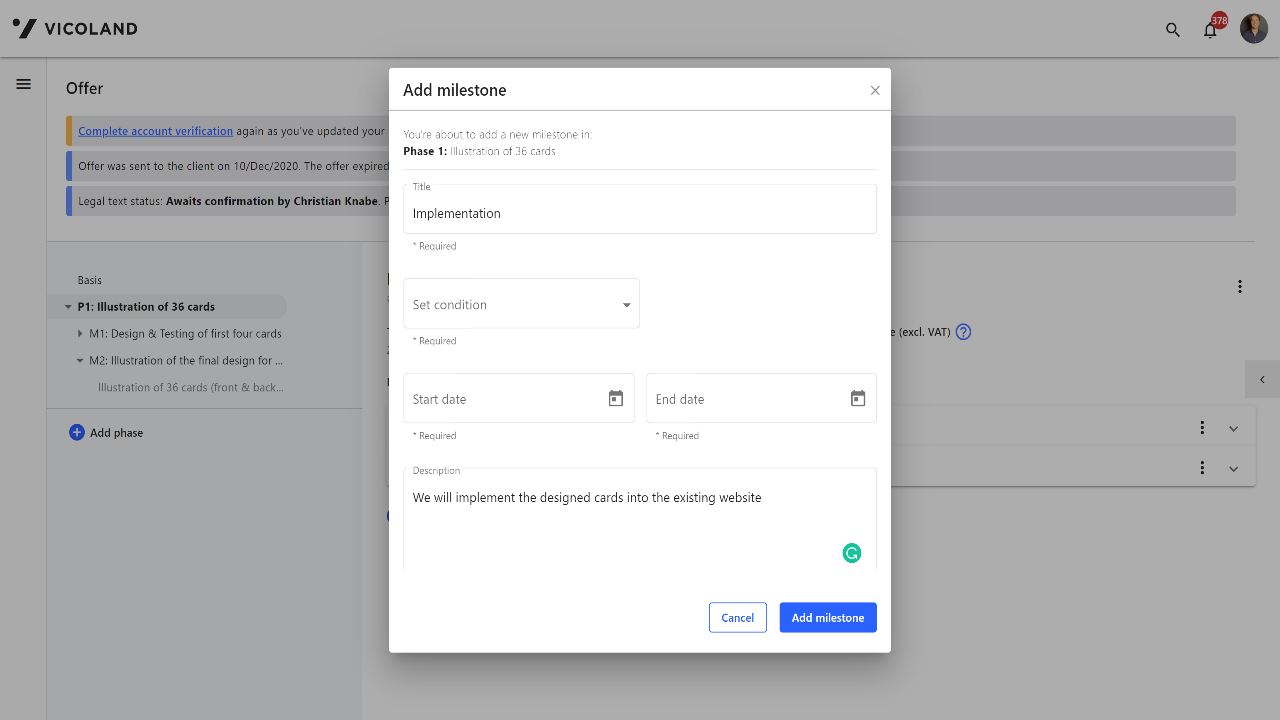Image resolution: width=1280 pixels, height=720 pixels.
Task: Click into the Title input field
Action: [x=640, y=213]
